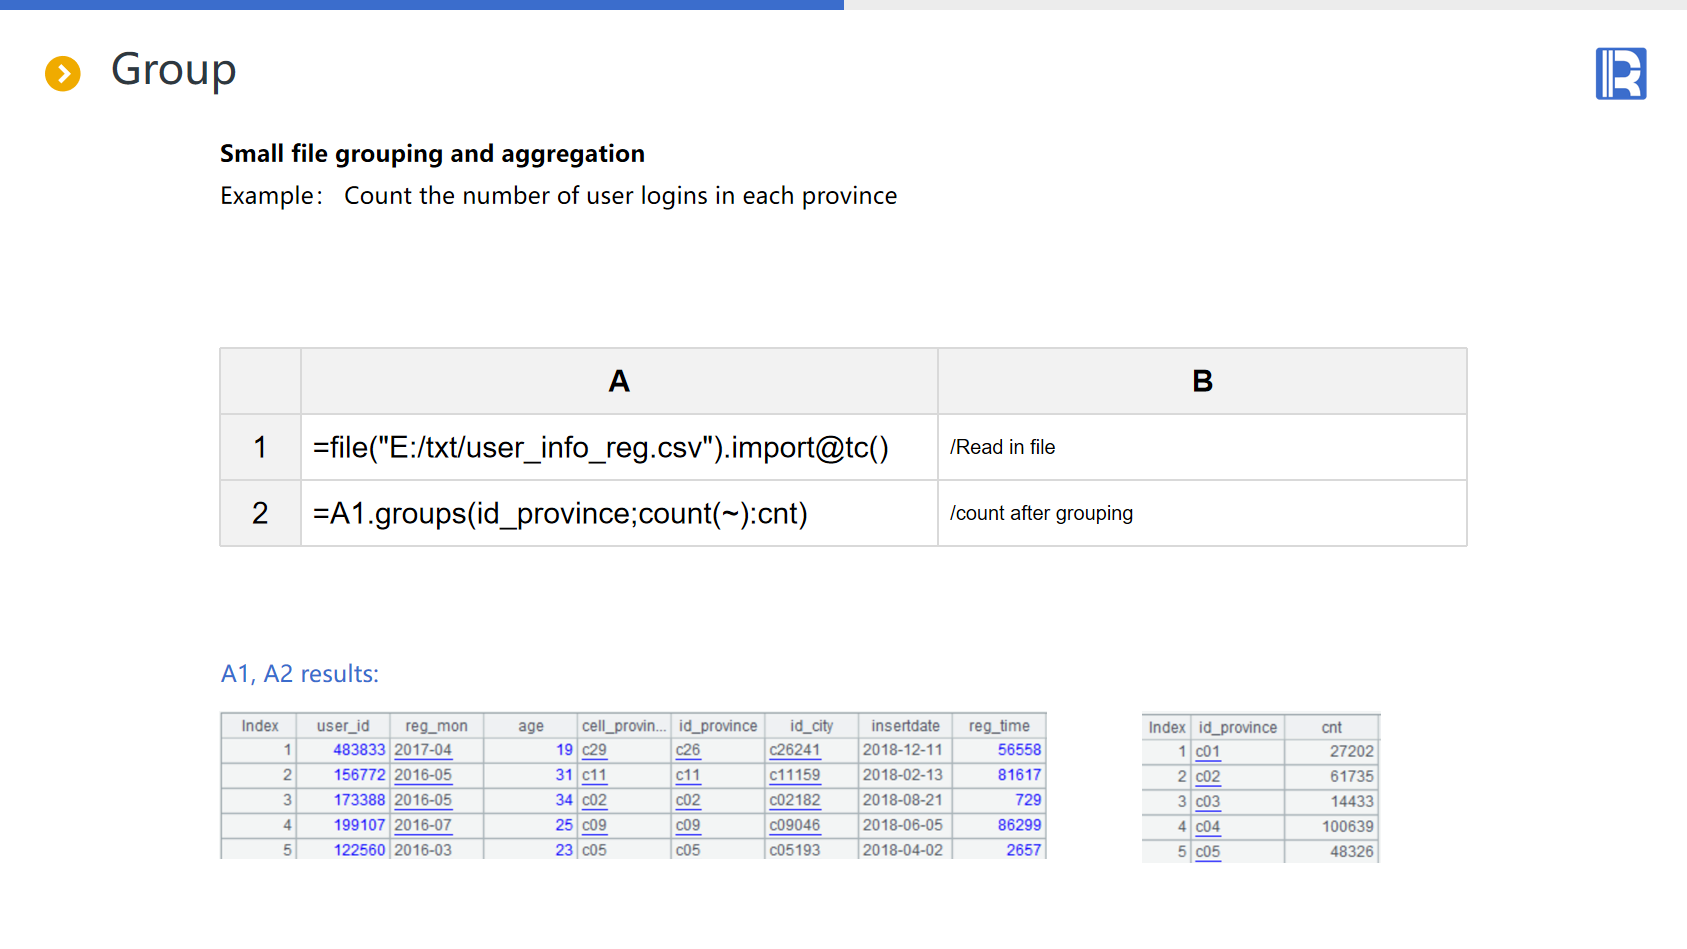Click the orange chevron icon beside Group

click(63, 73)
